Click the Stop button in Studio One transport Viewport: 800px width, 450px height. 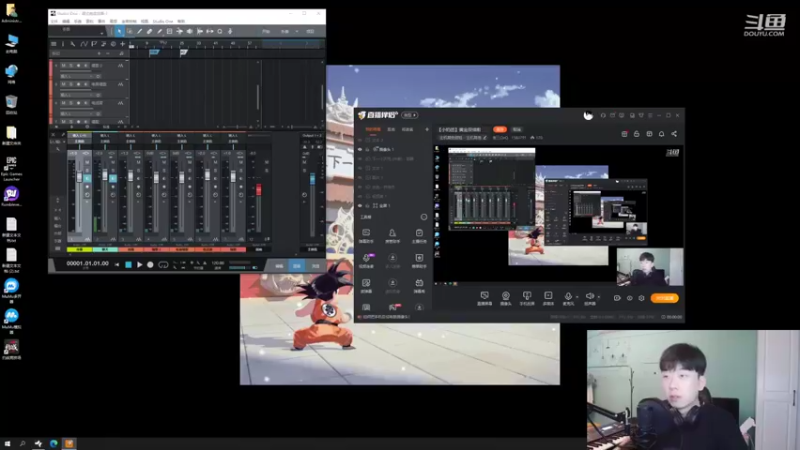pyautogui.click(x=129, y=265)
